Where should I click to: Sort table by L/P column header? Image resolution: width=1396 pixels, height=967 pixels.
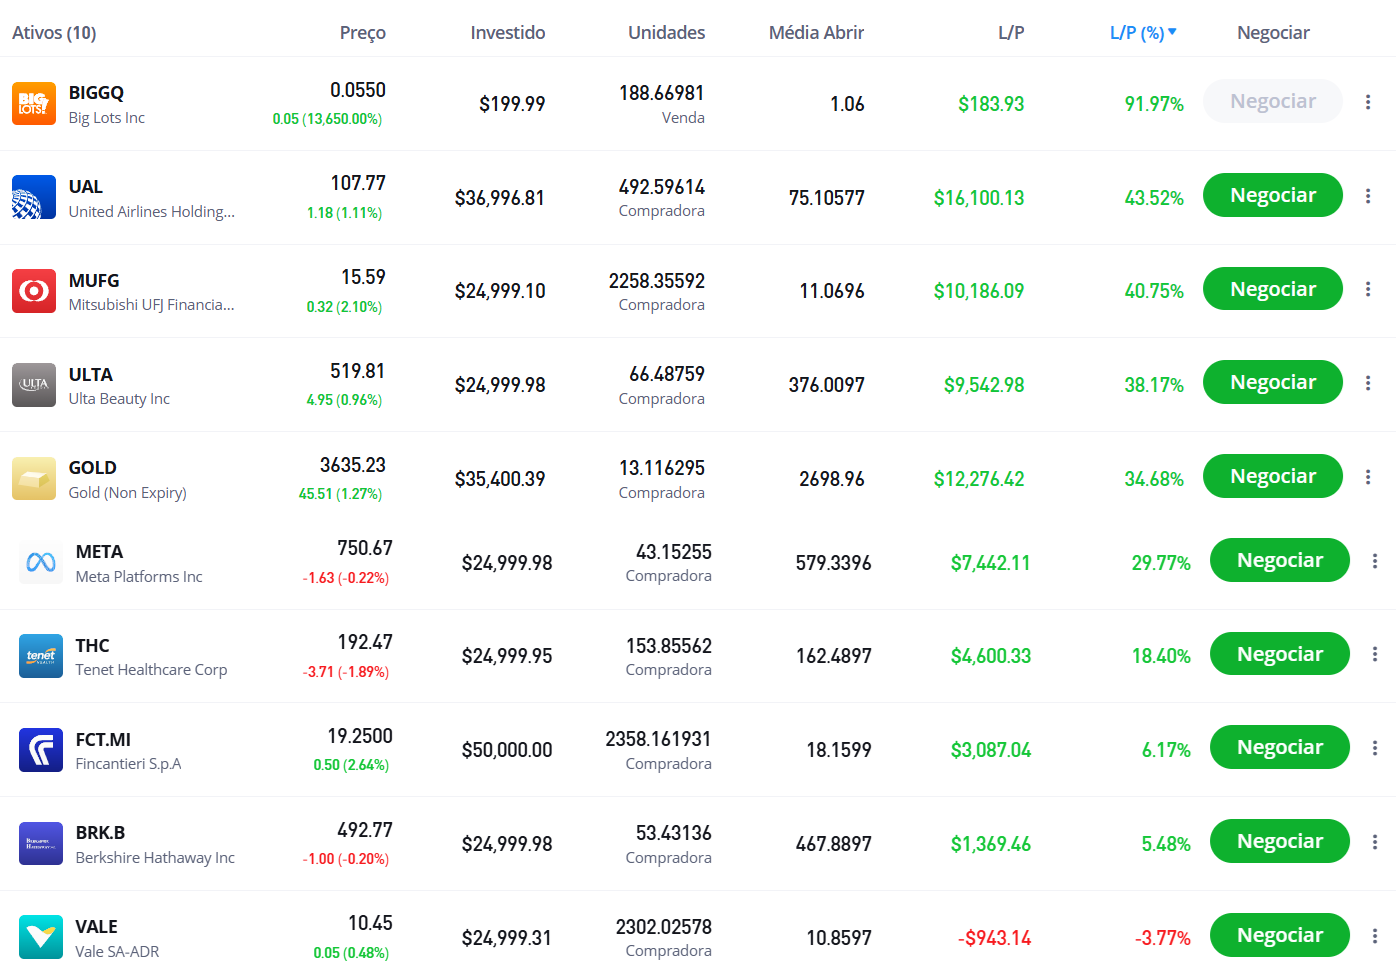1011,33
